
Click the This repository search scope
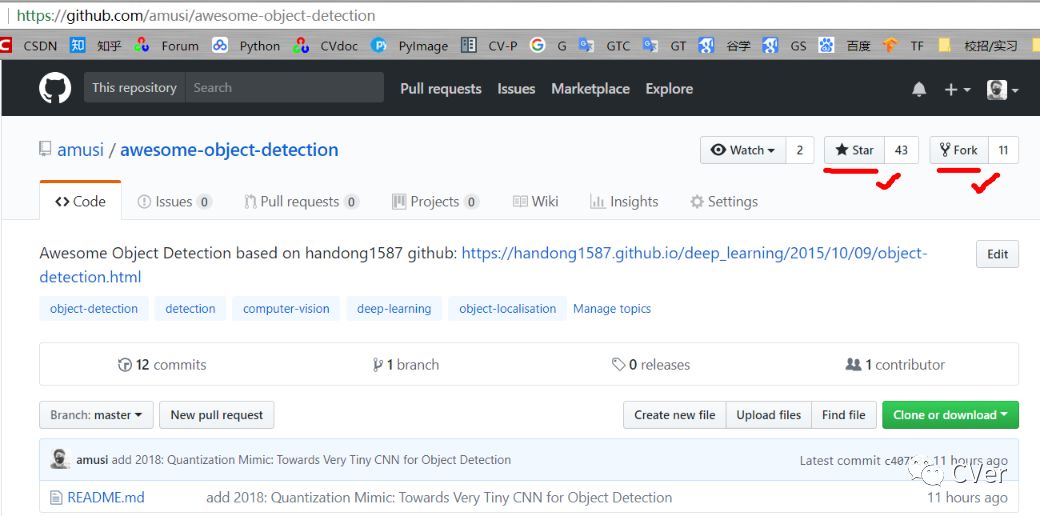click(x=134, y=88)
